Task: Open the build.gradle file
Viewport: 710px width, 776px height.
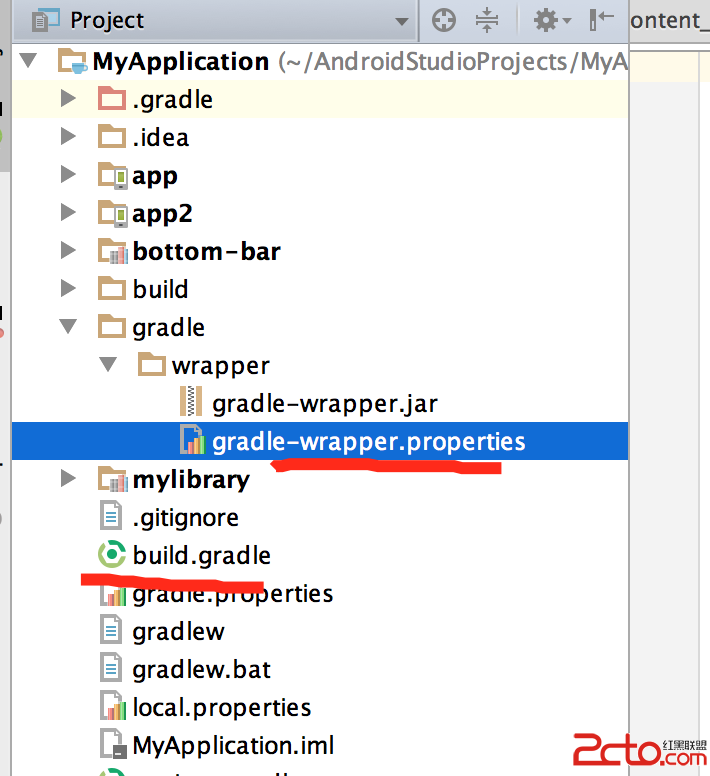Action: click(201, 555)
